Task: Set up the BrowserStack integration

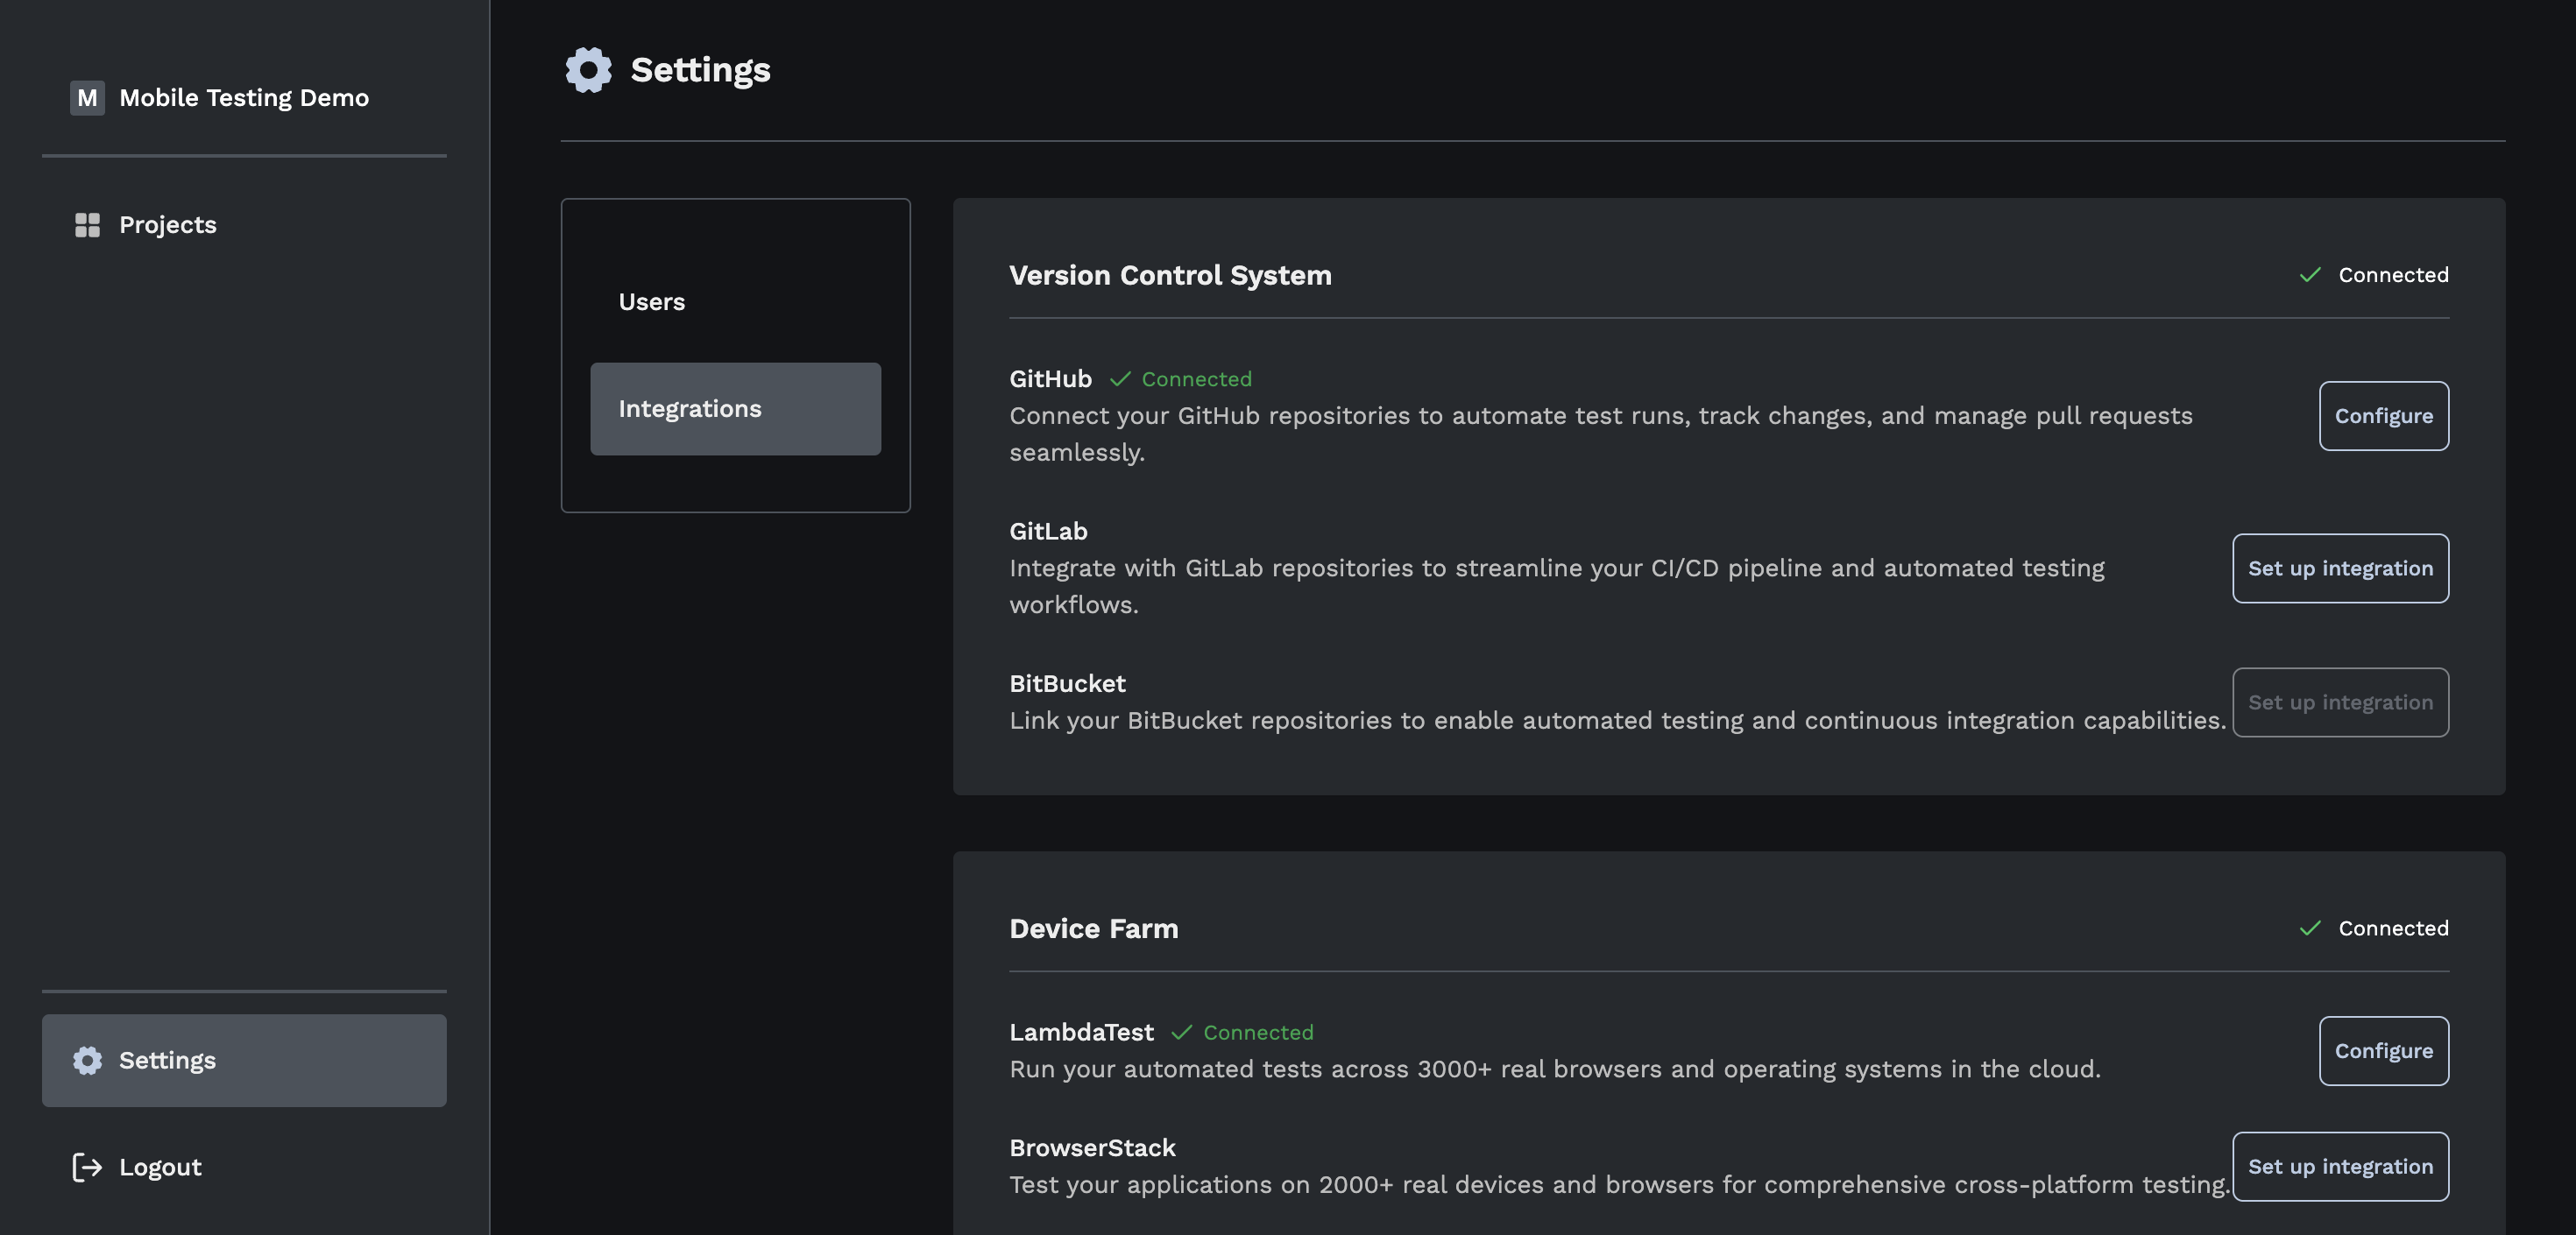Action: [x=2340, y=1166]
